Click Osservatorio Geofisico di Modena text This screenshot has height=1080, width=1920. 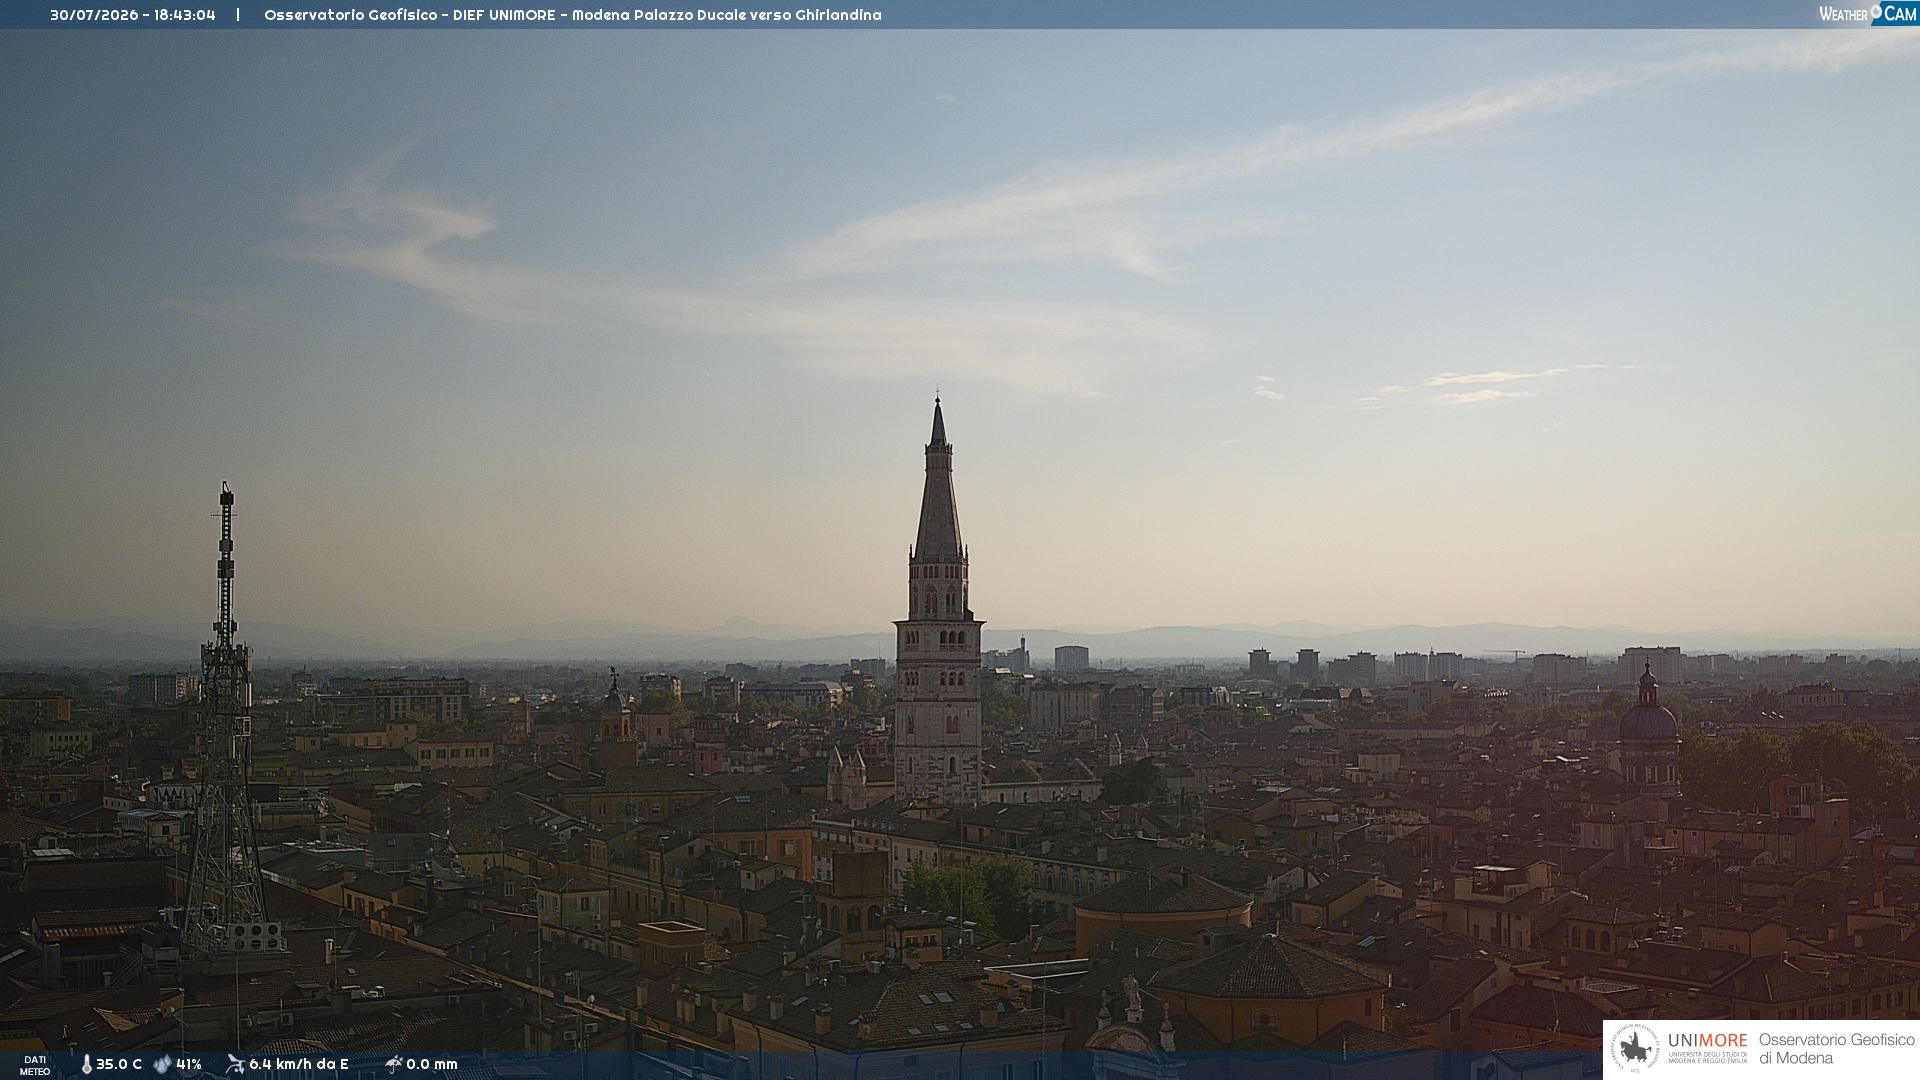point(1837,1049)
